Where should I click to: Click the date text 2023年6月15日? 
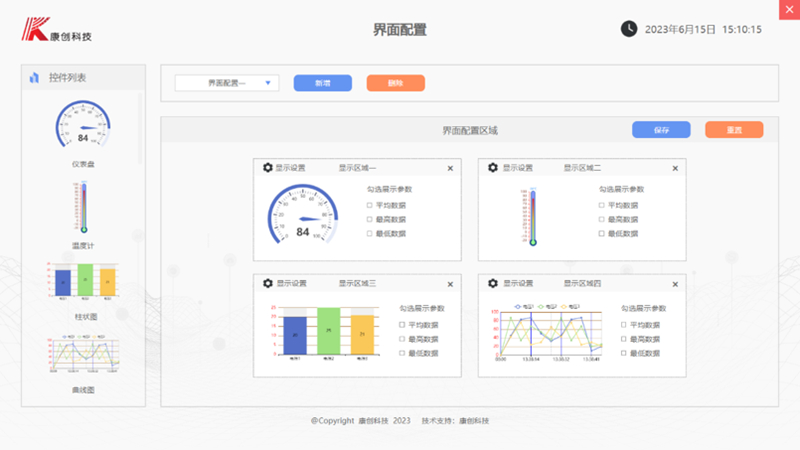[x=680, y=30]
